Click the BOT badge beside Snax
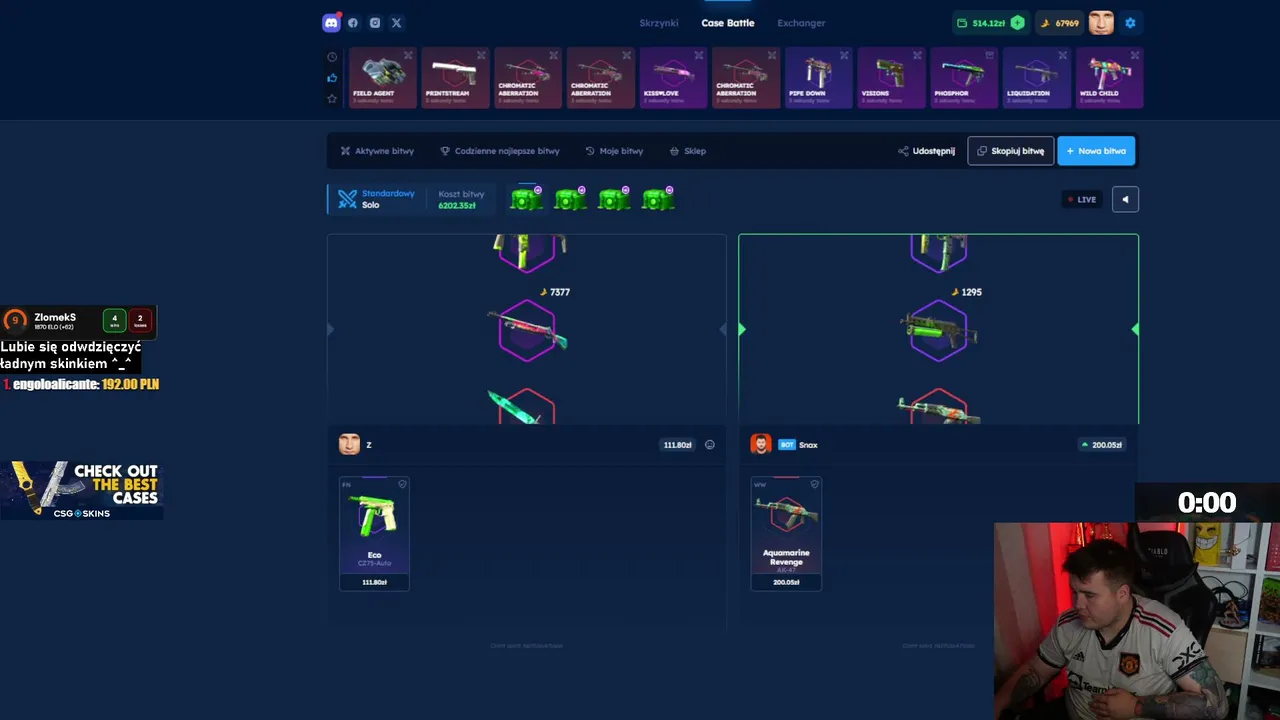The width and height of the screenshot is (1280, 720). 787,445
